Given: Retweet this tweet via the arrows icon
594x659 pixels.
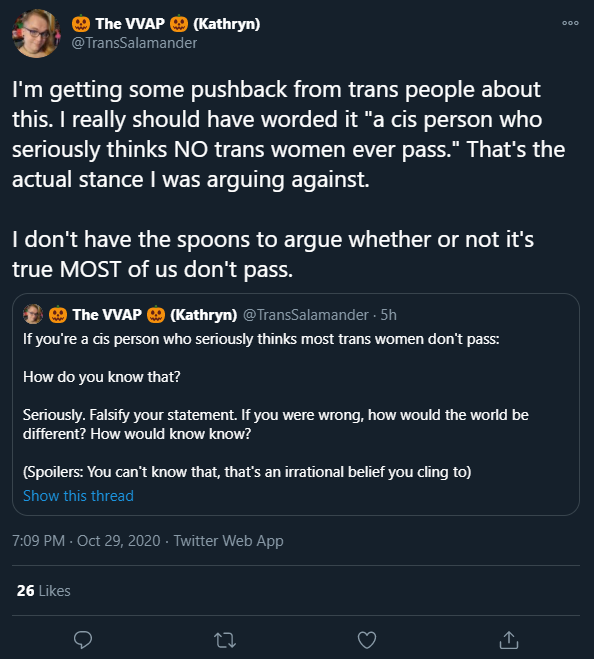Looking at the screenshot, I should tap(225, 641).
